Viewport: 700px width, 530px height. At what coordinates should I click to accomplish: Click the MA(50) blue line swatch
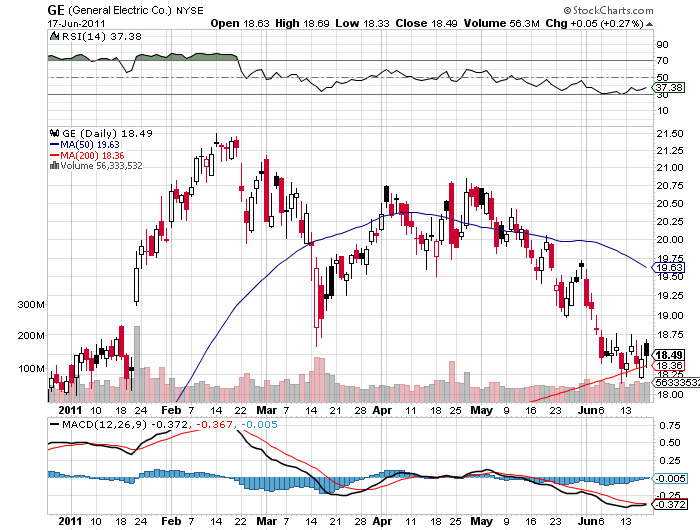pyautogui.click(x=54, y=144)
